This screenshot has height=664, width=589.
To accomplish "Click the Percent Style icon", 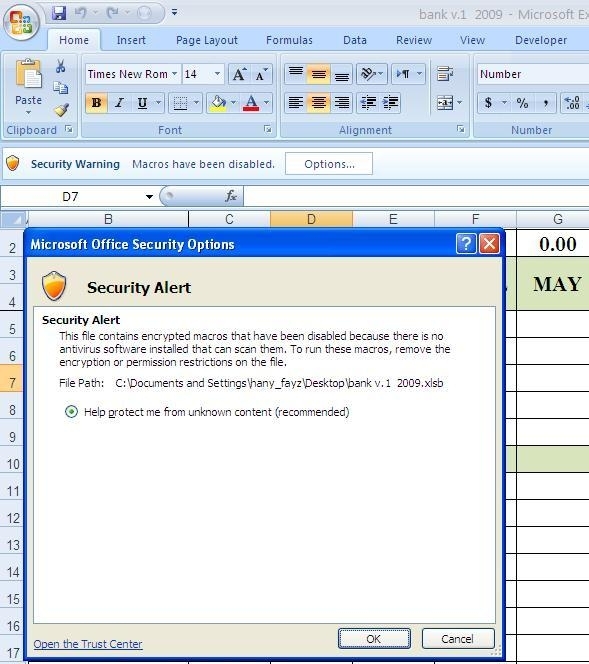I will point(522,103).
